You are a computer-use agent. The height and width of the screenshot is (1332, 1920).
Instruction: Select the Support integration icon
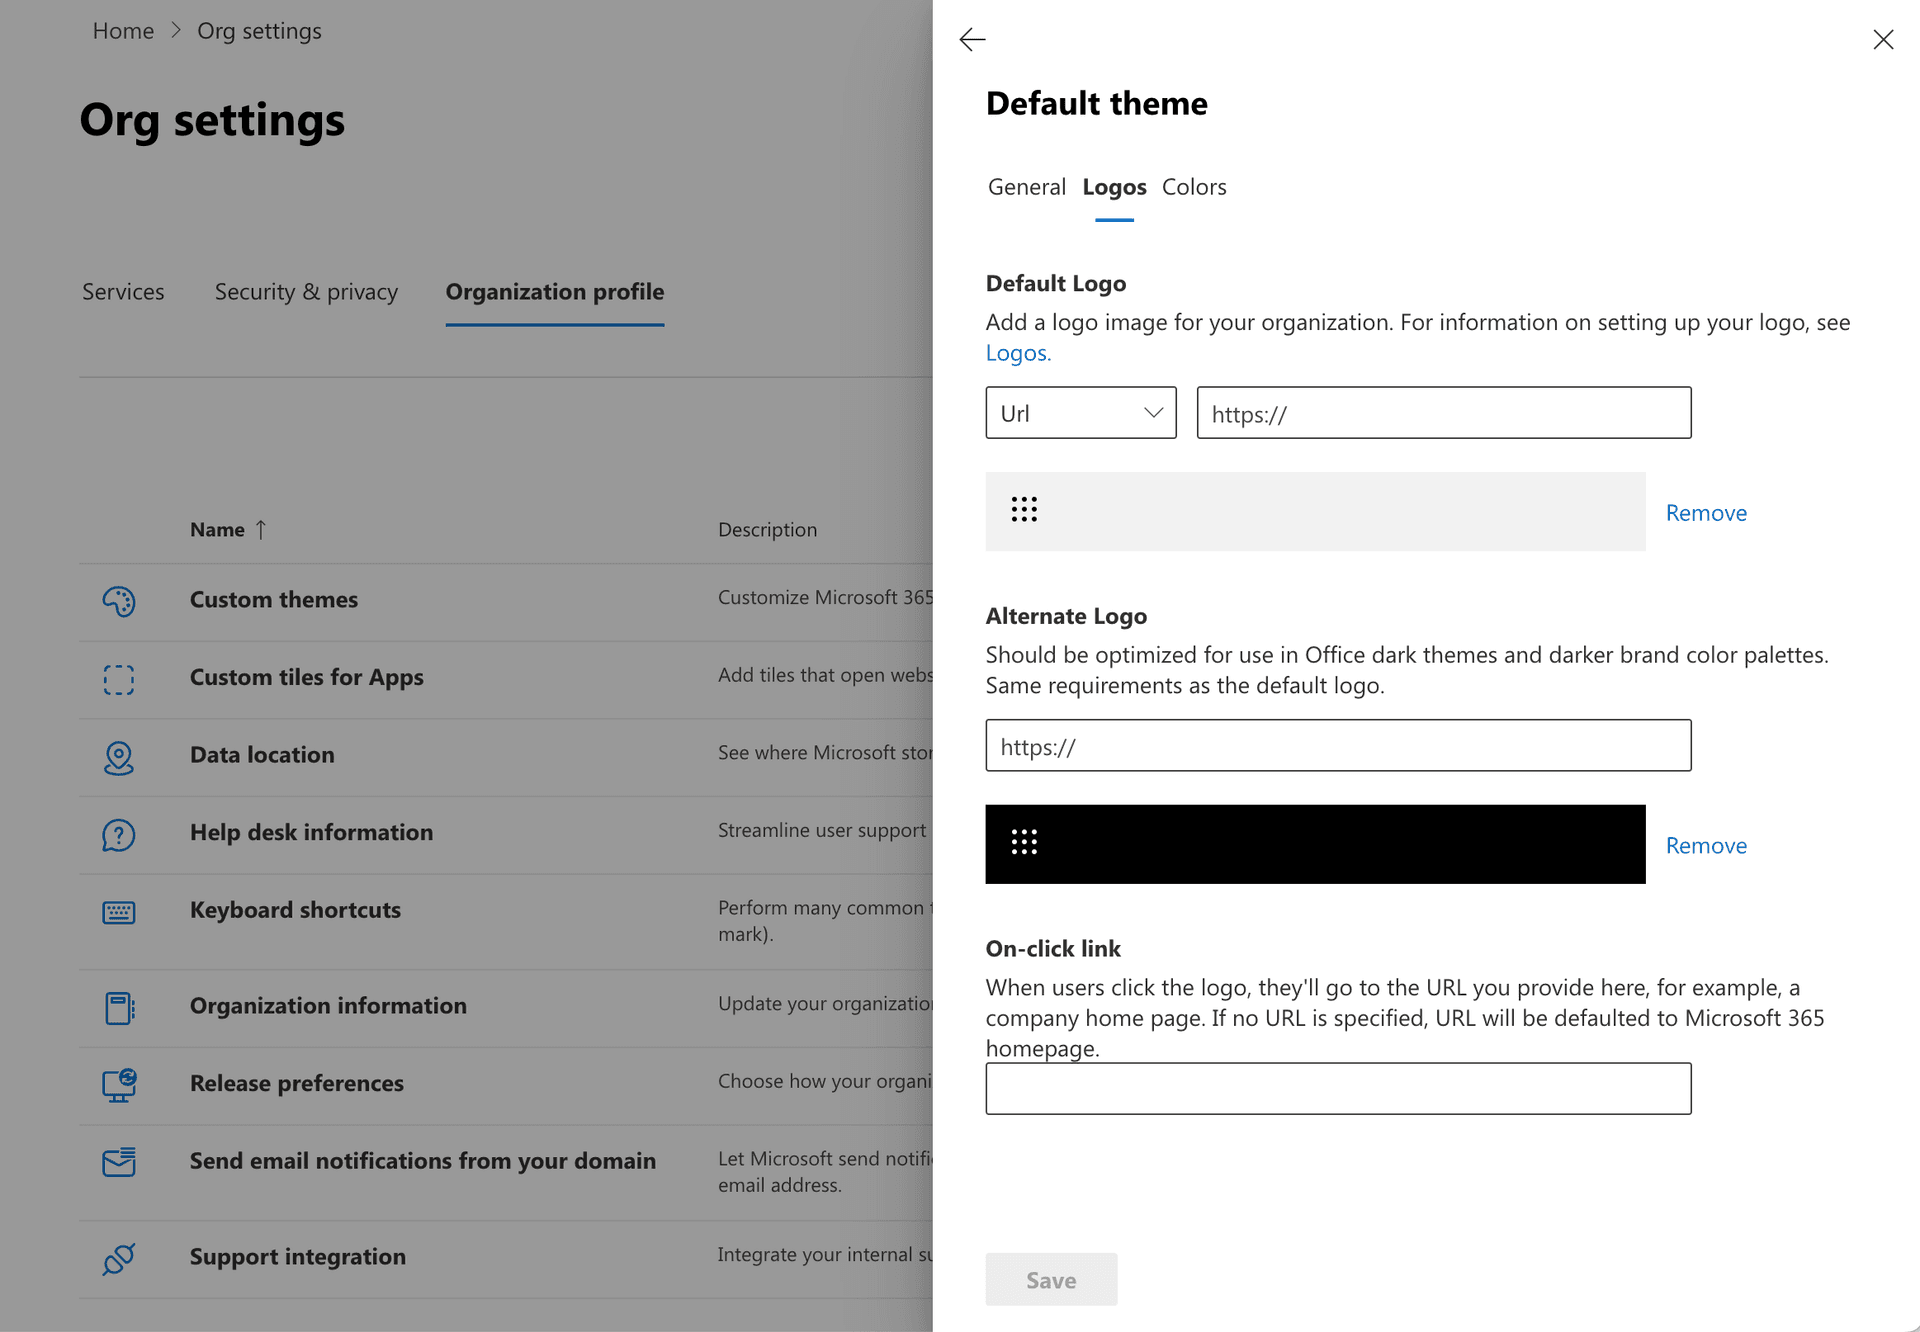(x=118, y=1258)
